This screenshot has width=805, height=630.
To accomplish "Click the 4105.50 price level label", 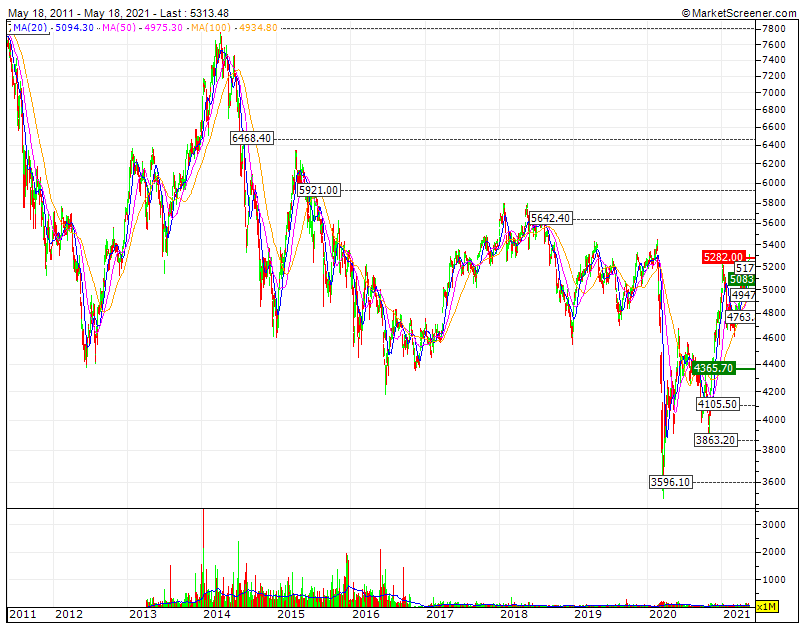I will 718,404.
